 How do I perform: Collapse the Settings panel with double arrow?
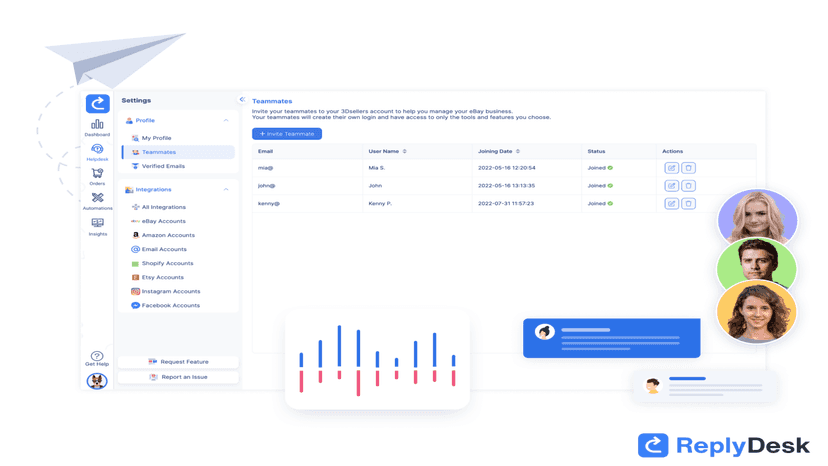tap(242, 99)
